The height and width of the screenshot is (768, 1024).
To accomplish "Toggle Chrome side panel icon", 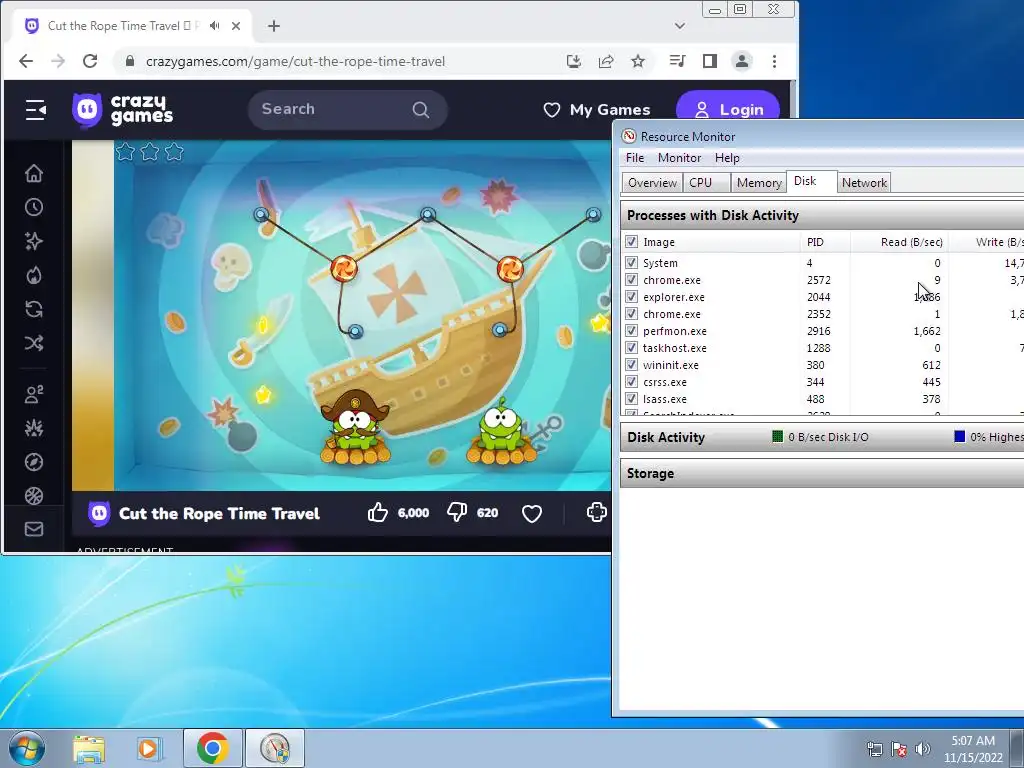I will (710, 61).
